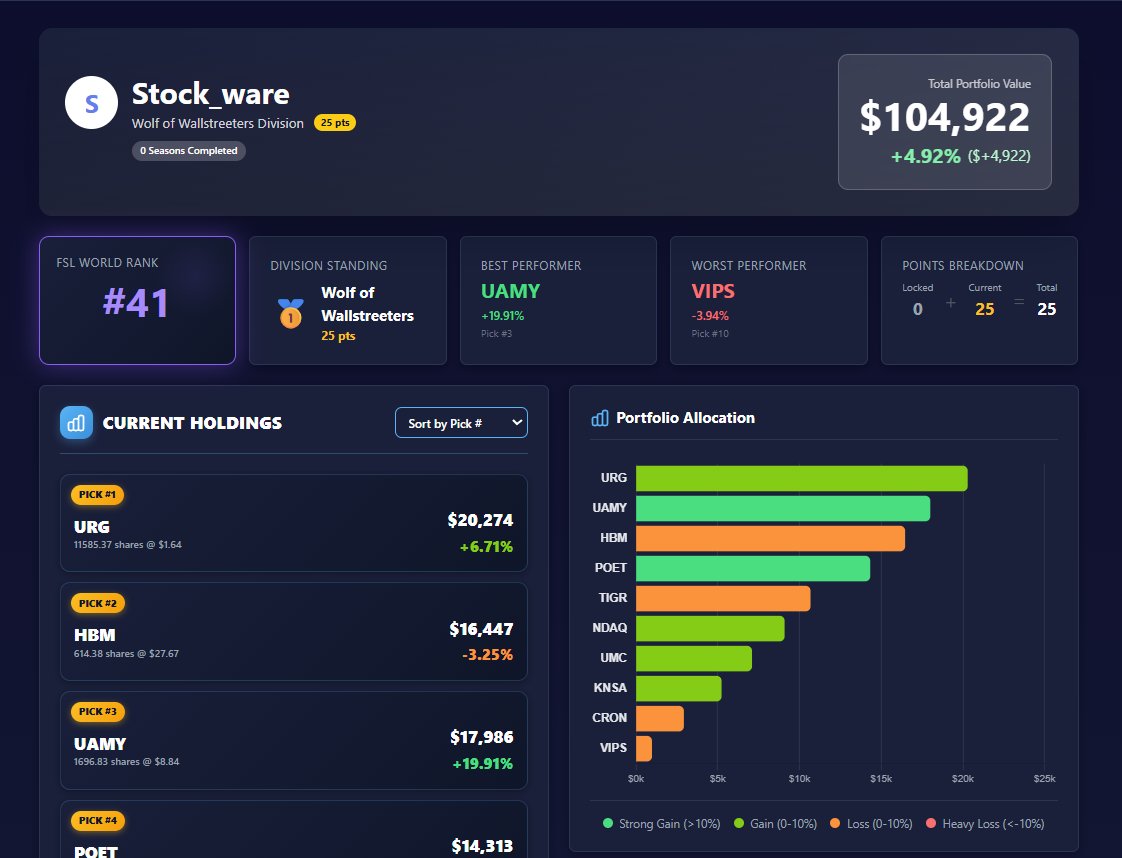
Task: Click the POET bar in allocation chart
Action: [753, 569]
